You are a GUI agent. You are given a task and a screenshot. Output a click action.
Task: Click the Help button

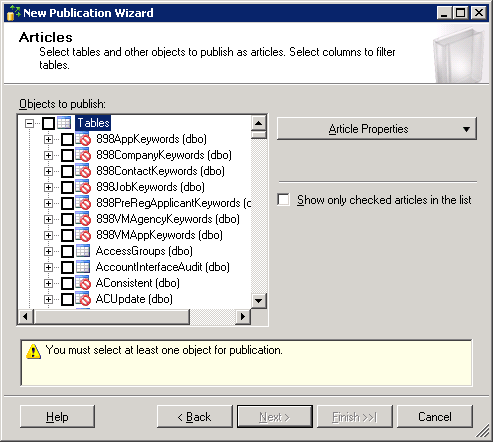(57, 417)
